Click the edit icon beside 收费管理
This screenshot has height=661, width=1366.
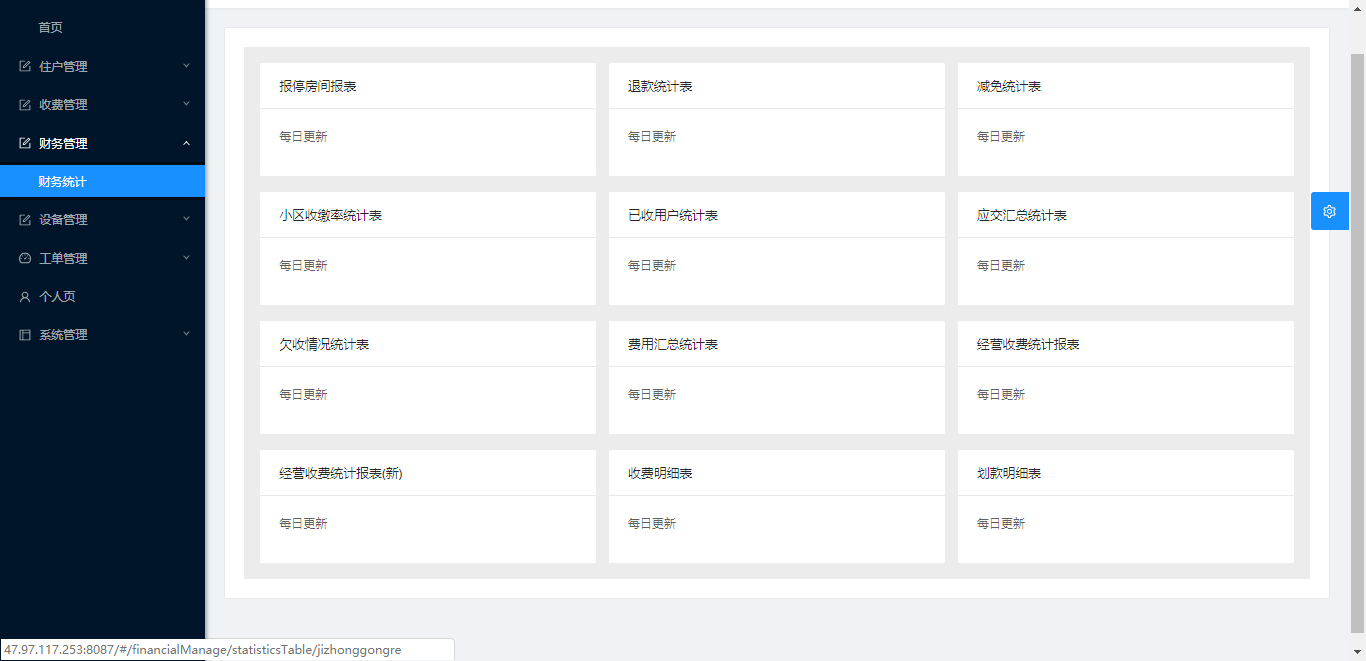(25, 105)
